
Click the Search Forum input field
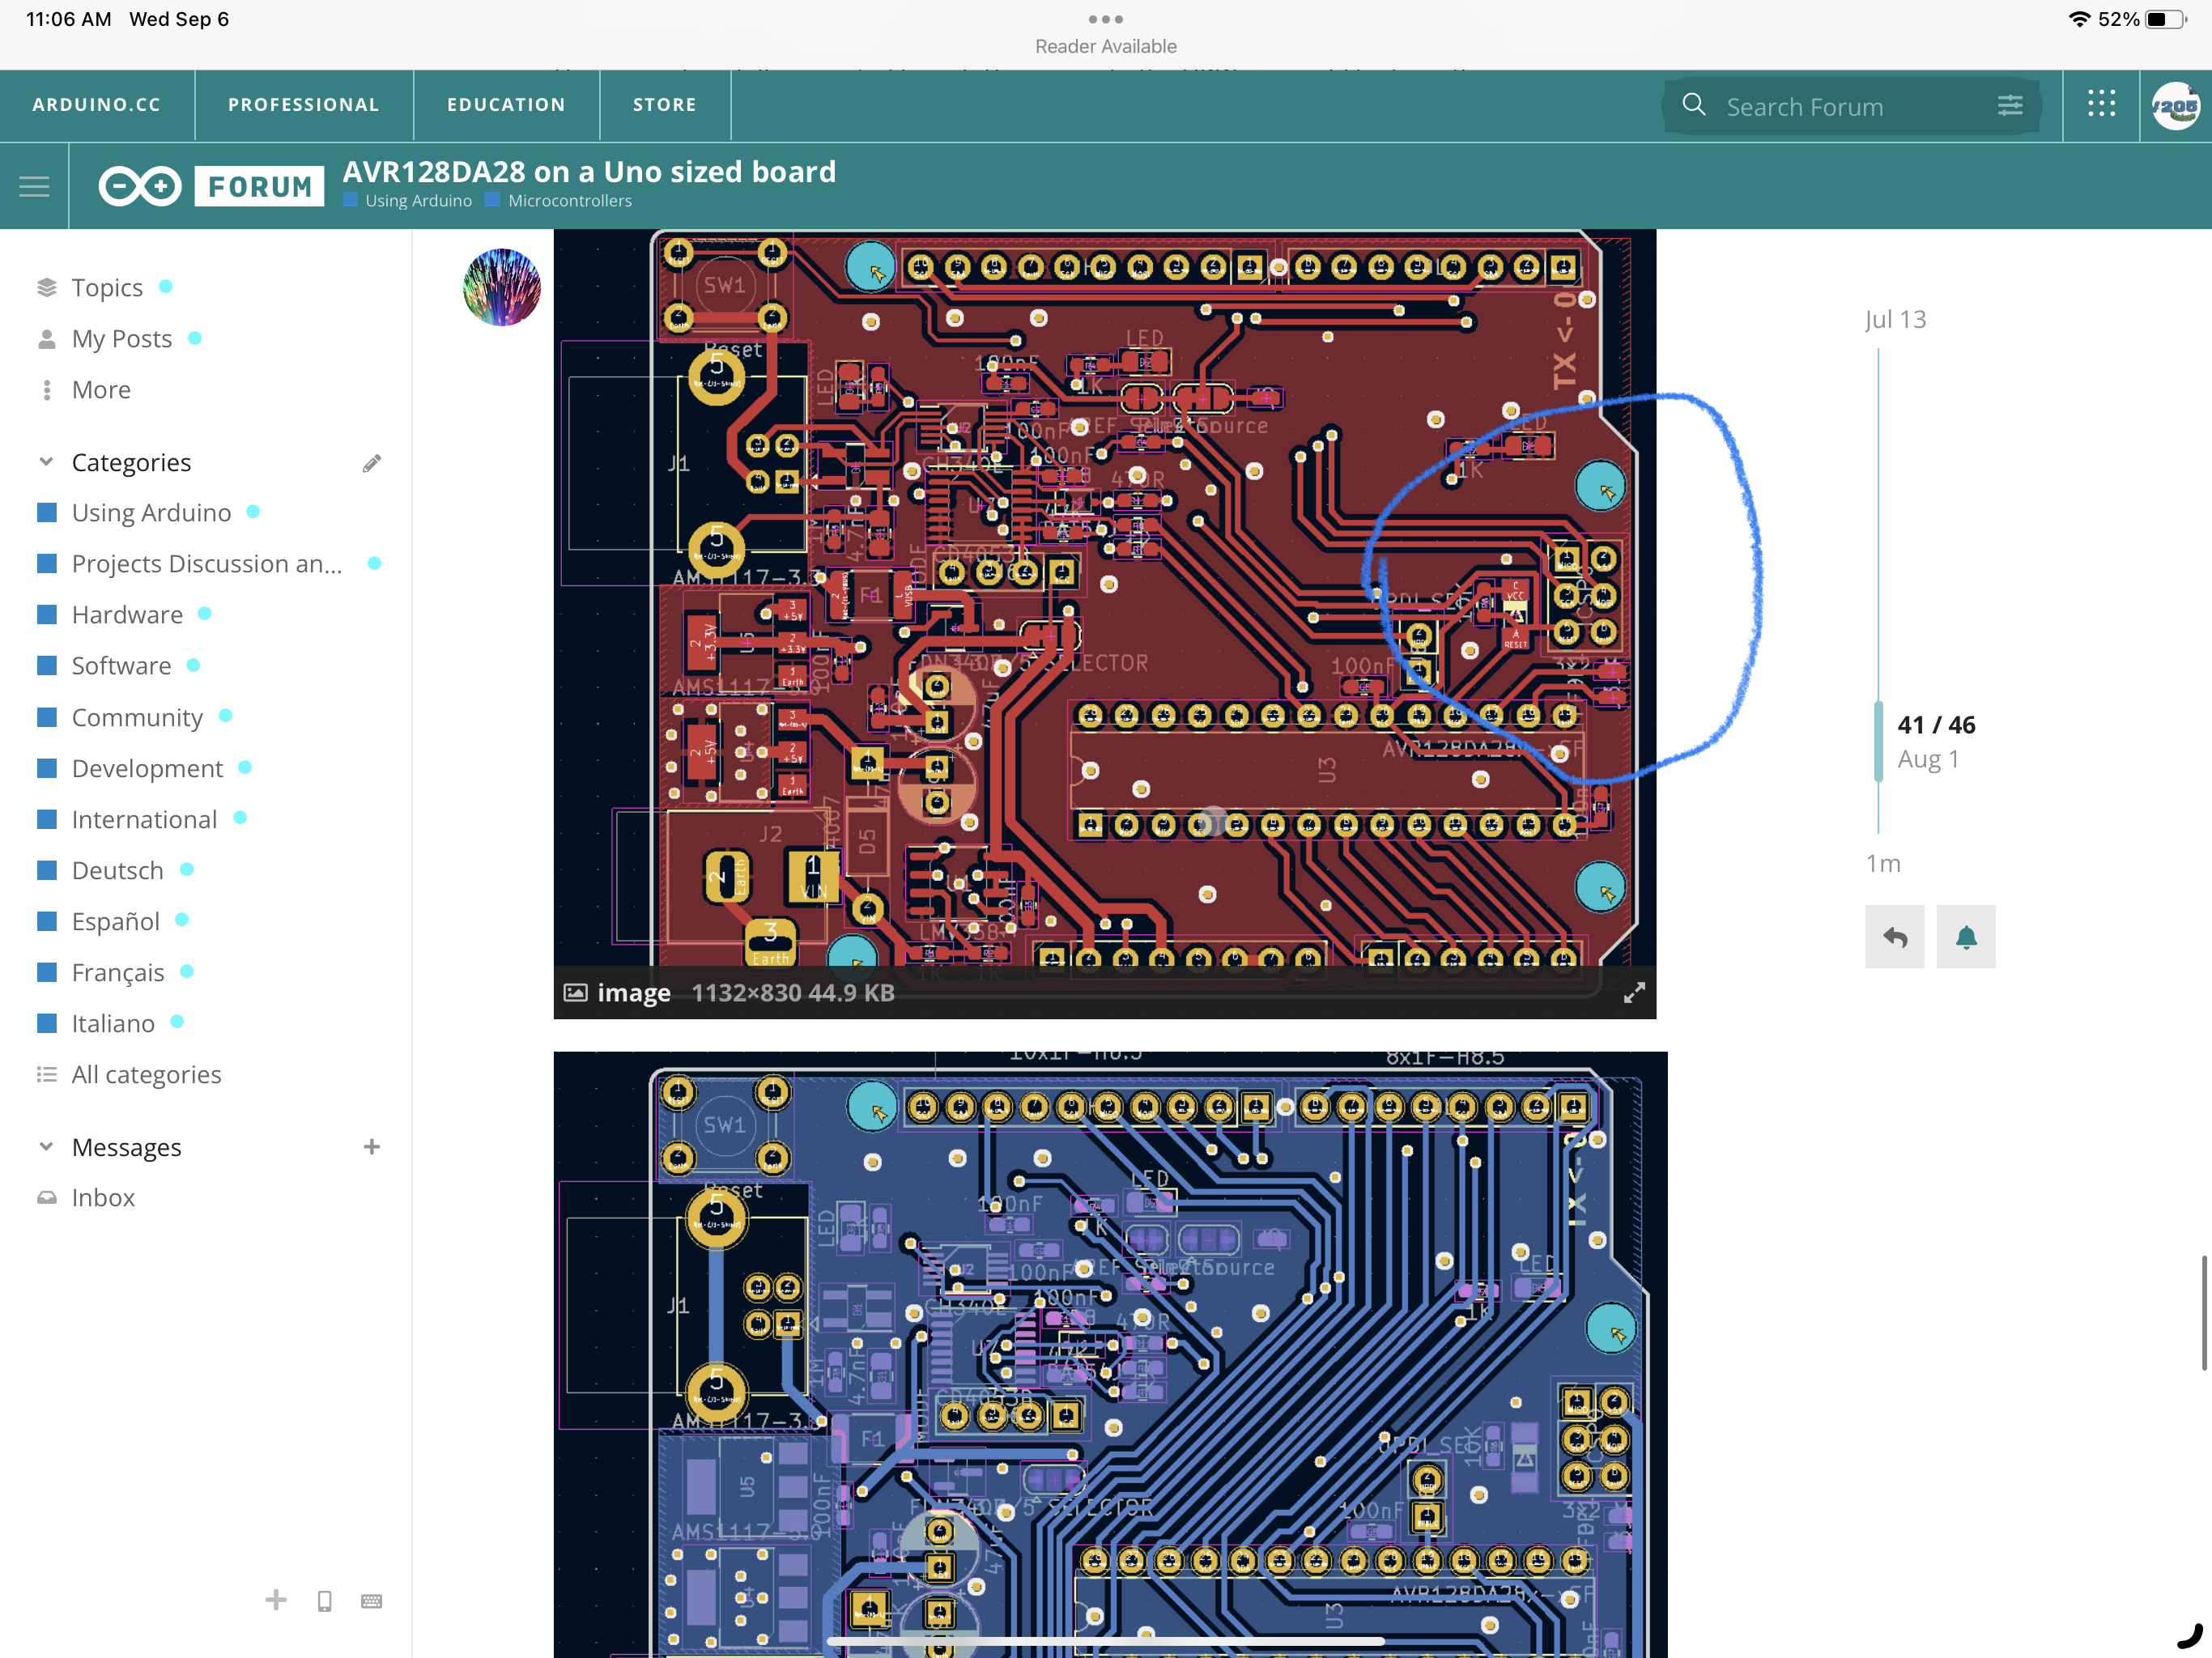tap(1850, 106)
